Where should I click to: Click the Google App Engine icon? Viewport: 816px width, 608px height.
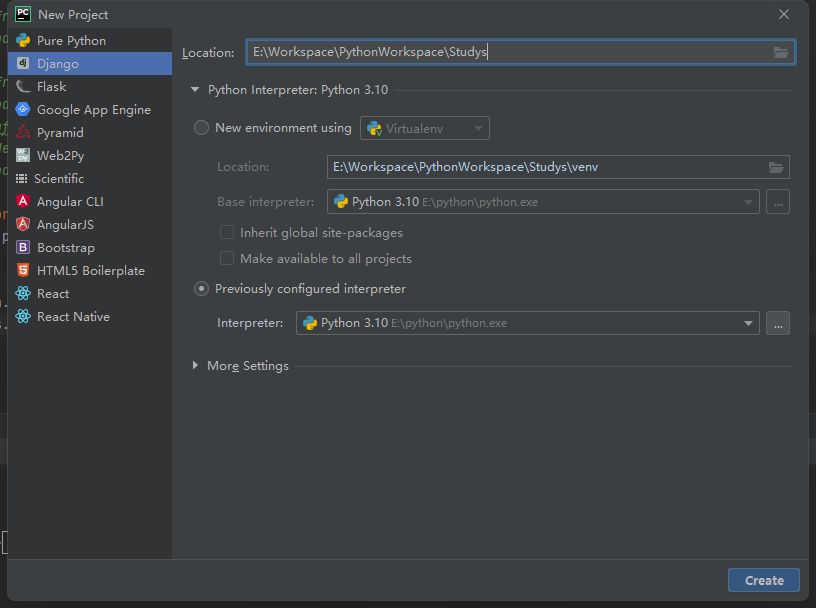tap(23, 109)
